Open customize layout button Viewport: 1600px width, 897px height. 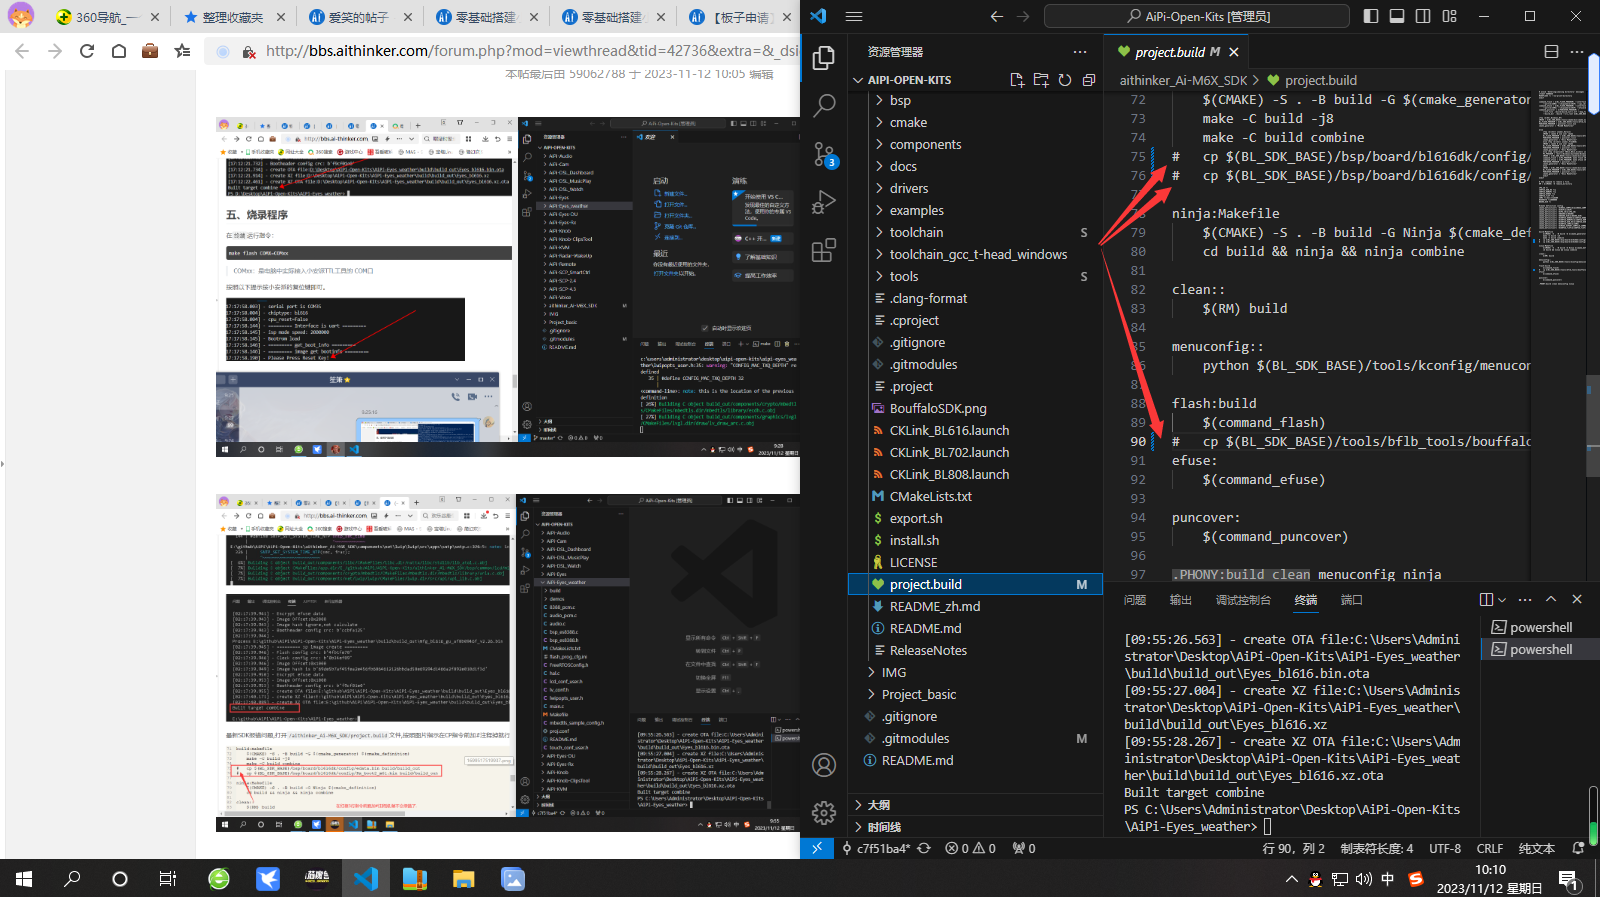pyautogui.click(x=1450, y=16)
